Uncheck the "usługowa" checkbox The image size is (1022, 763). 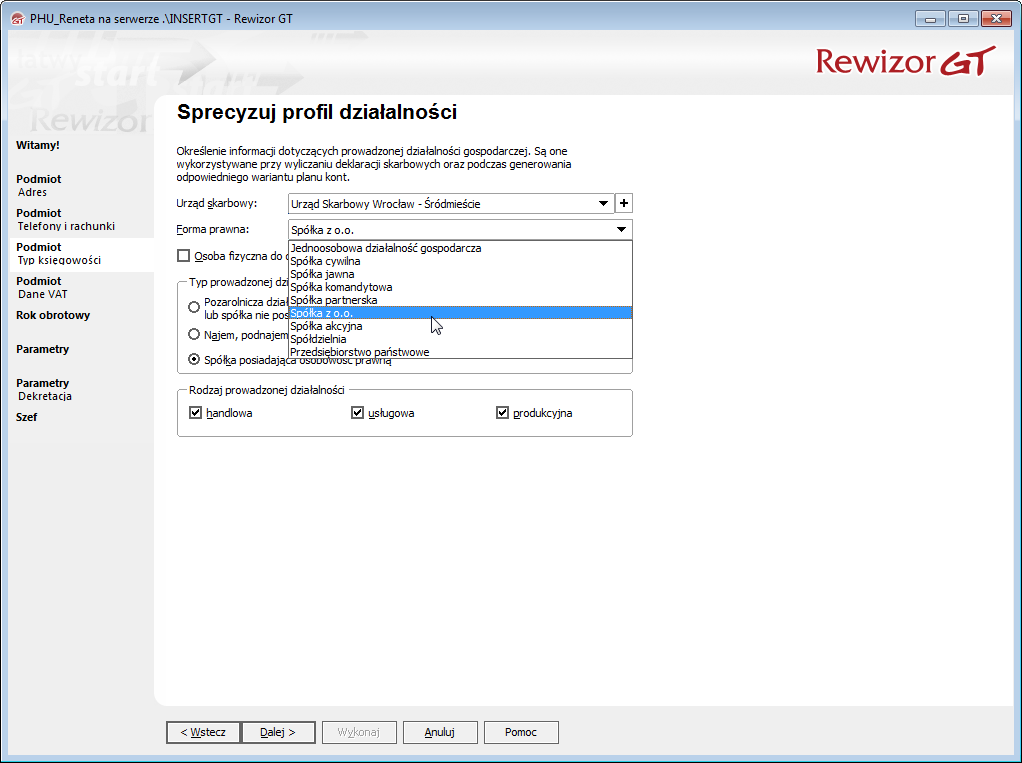pyautogui.click(x=357, y=412)
